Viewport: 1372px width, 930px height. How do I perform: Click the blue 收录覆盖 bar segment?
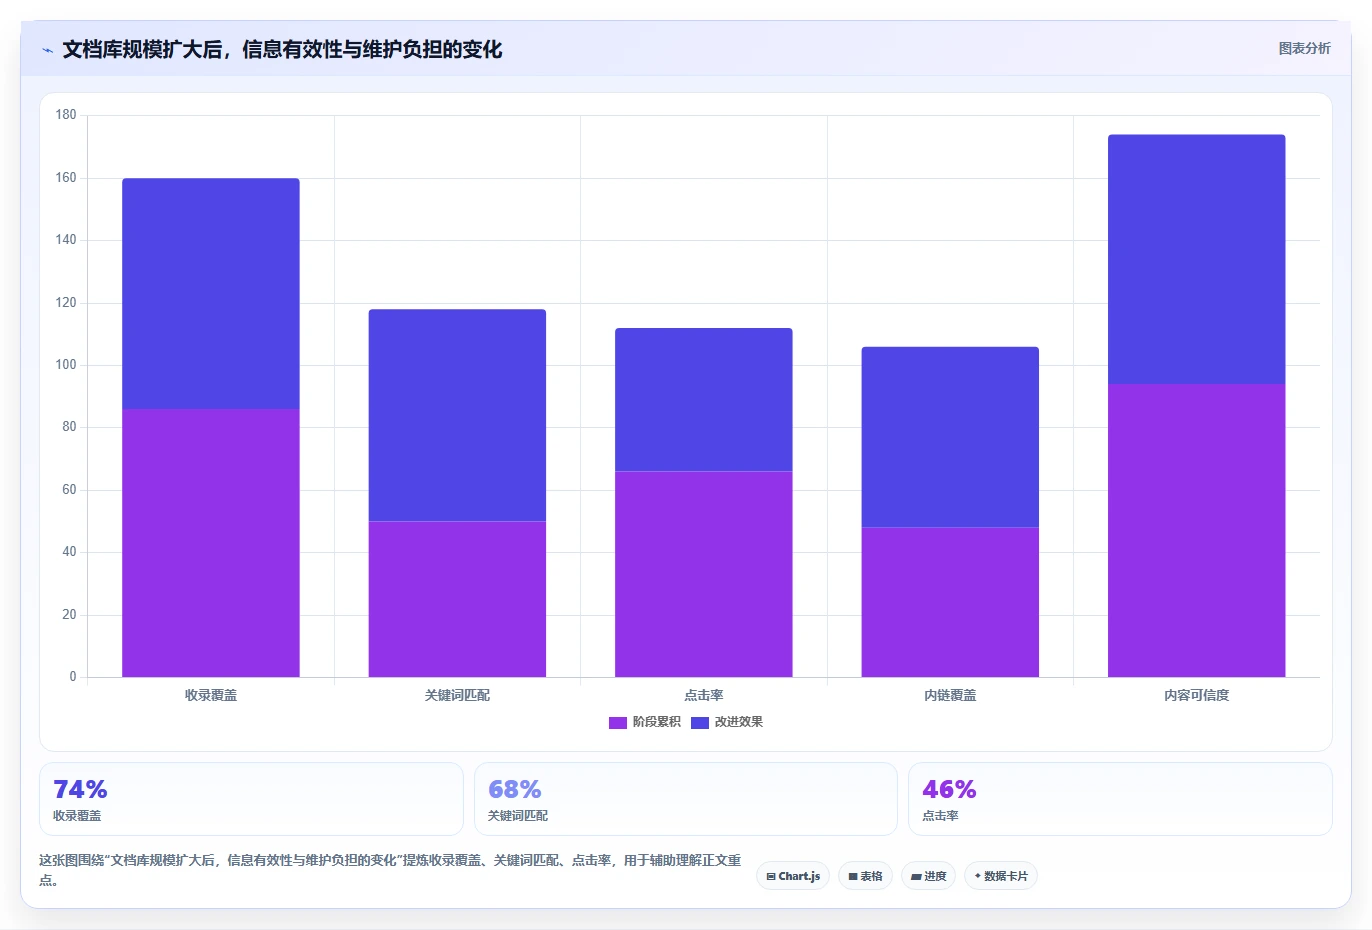(211, 294)
